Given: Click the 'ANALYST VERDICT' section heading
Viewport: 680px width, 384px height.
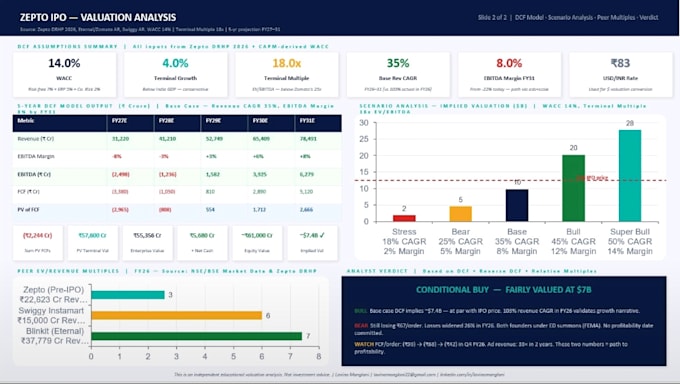Looking at the screenshot, I should point(377,271).
